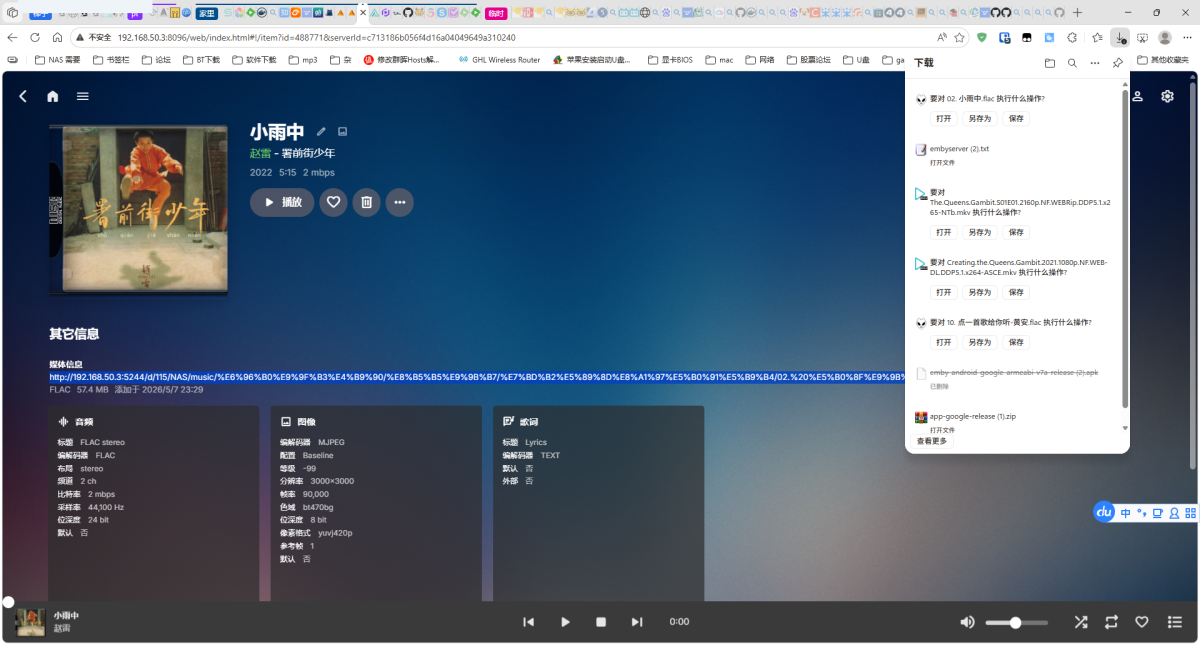Click the green shield extension icon
Viewport: 1200px width, 645px height.
pos(982,37)
